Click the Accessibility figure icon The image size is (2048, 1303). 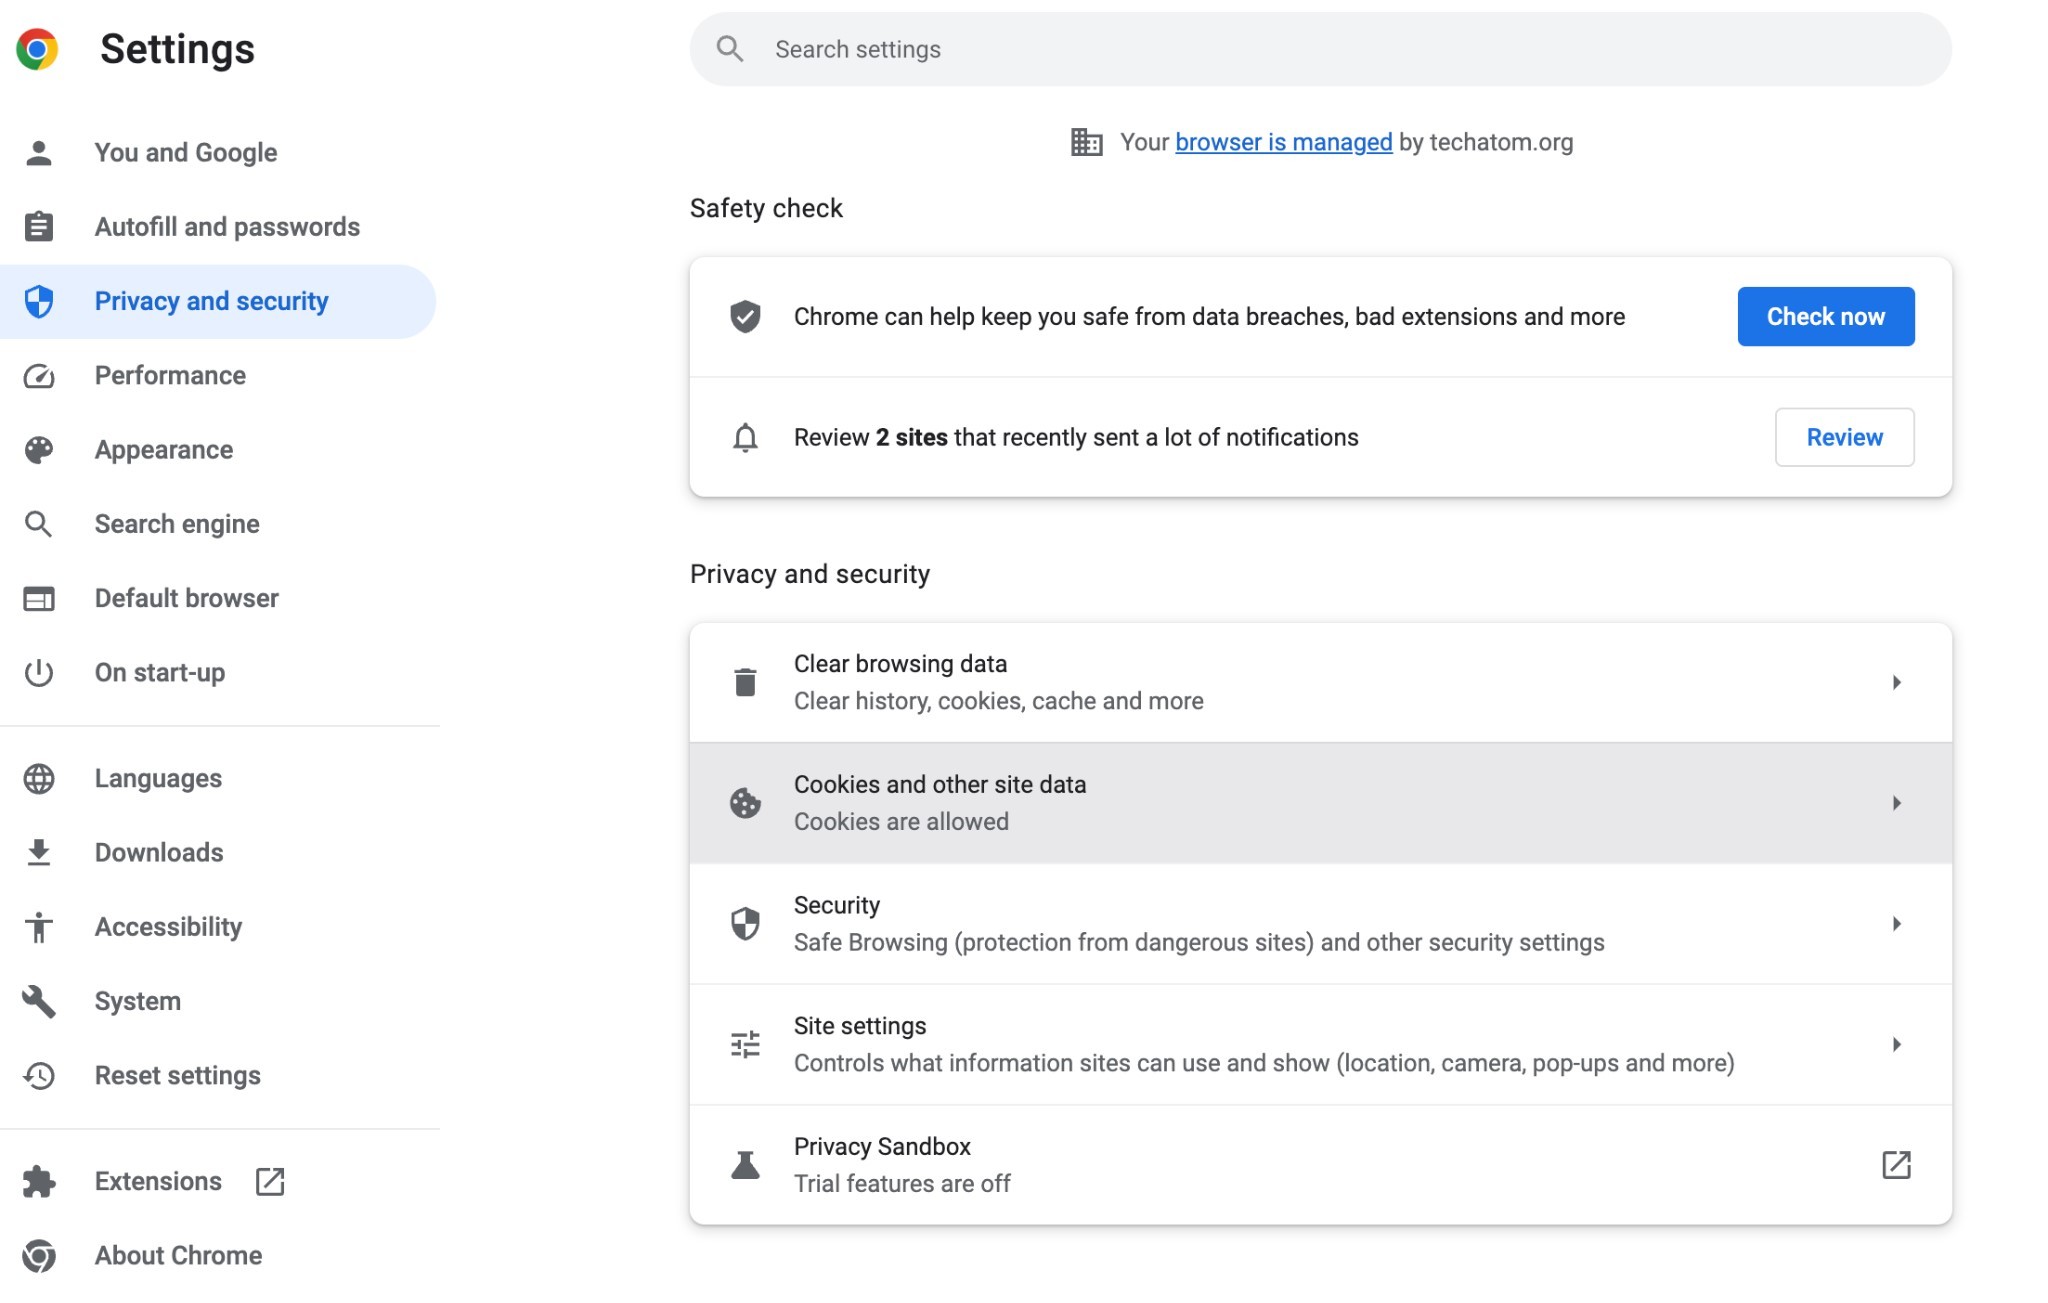pos(39,927)
